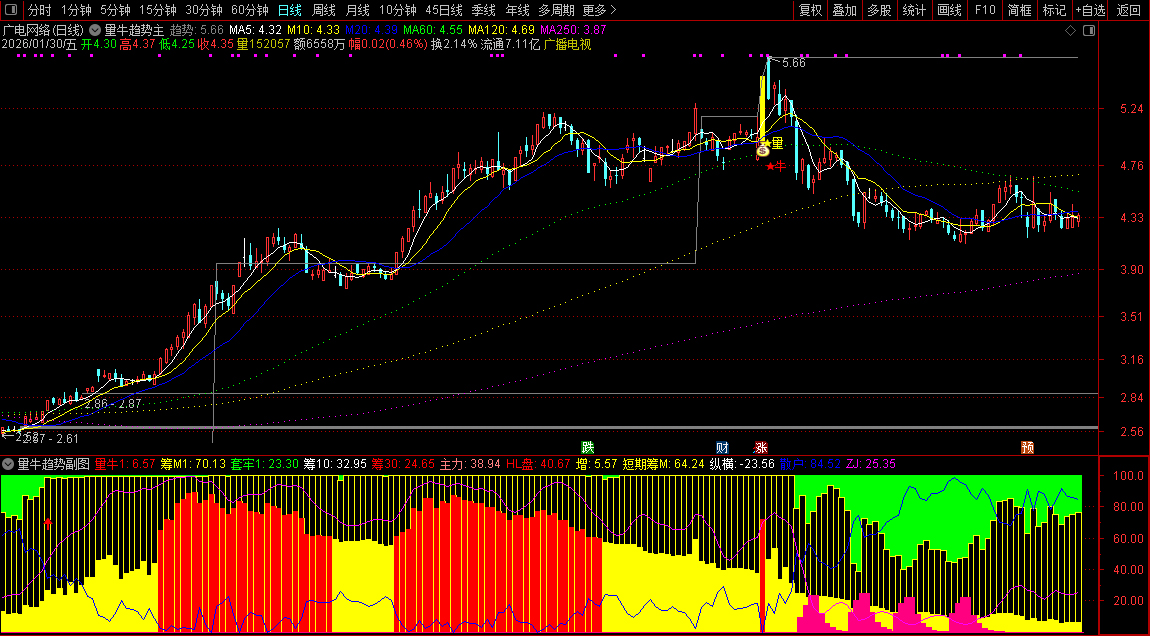Click the circled S marker on chart
Viewport: 1150px width, 636px height.
point(762,150)
